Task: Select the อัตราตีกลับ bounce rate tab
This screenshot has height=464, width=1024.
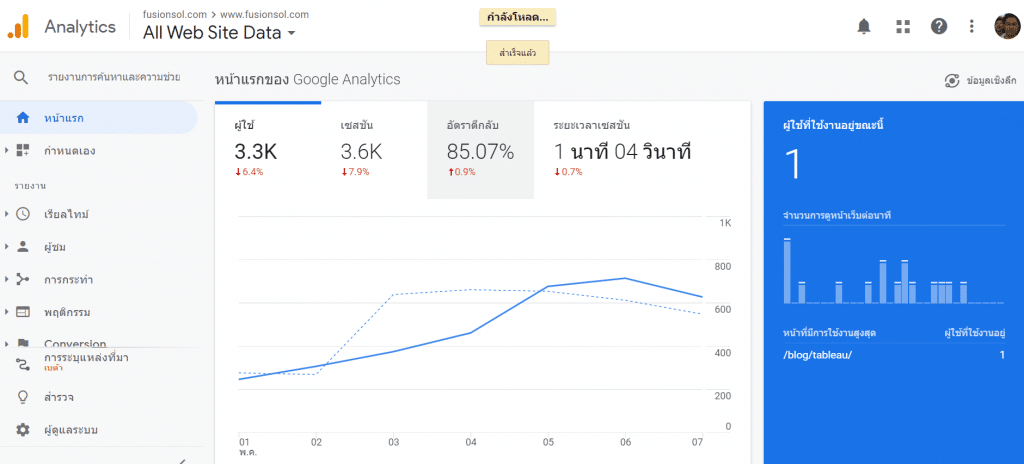Action: [481, 150]
